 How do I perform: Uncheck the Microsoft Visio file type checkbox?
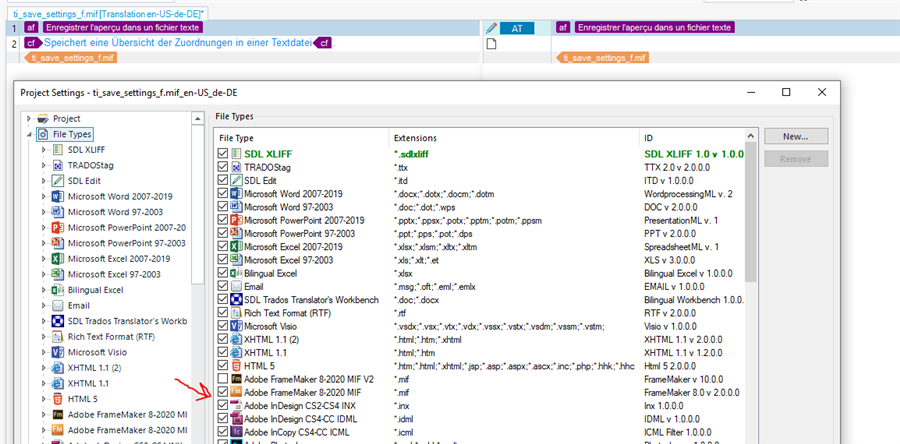tap(223, 326)
